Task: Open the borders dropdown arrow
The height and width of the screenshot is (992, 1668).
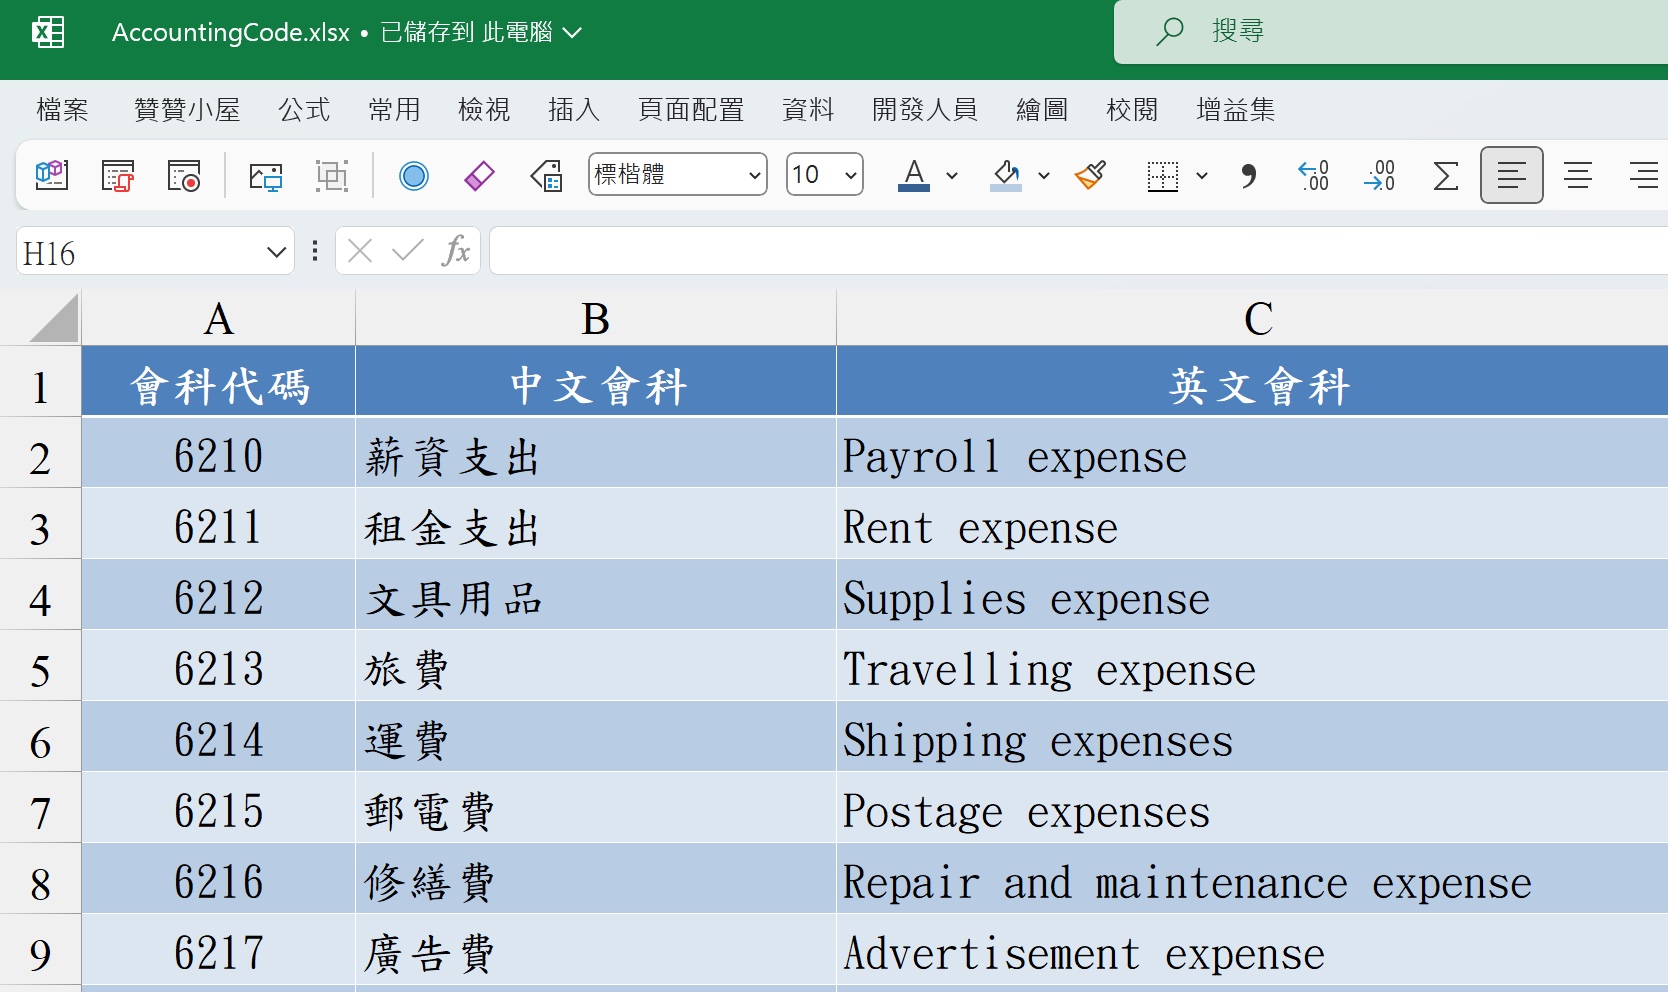Action: (x=1201, y=176)
